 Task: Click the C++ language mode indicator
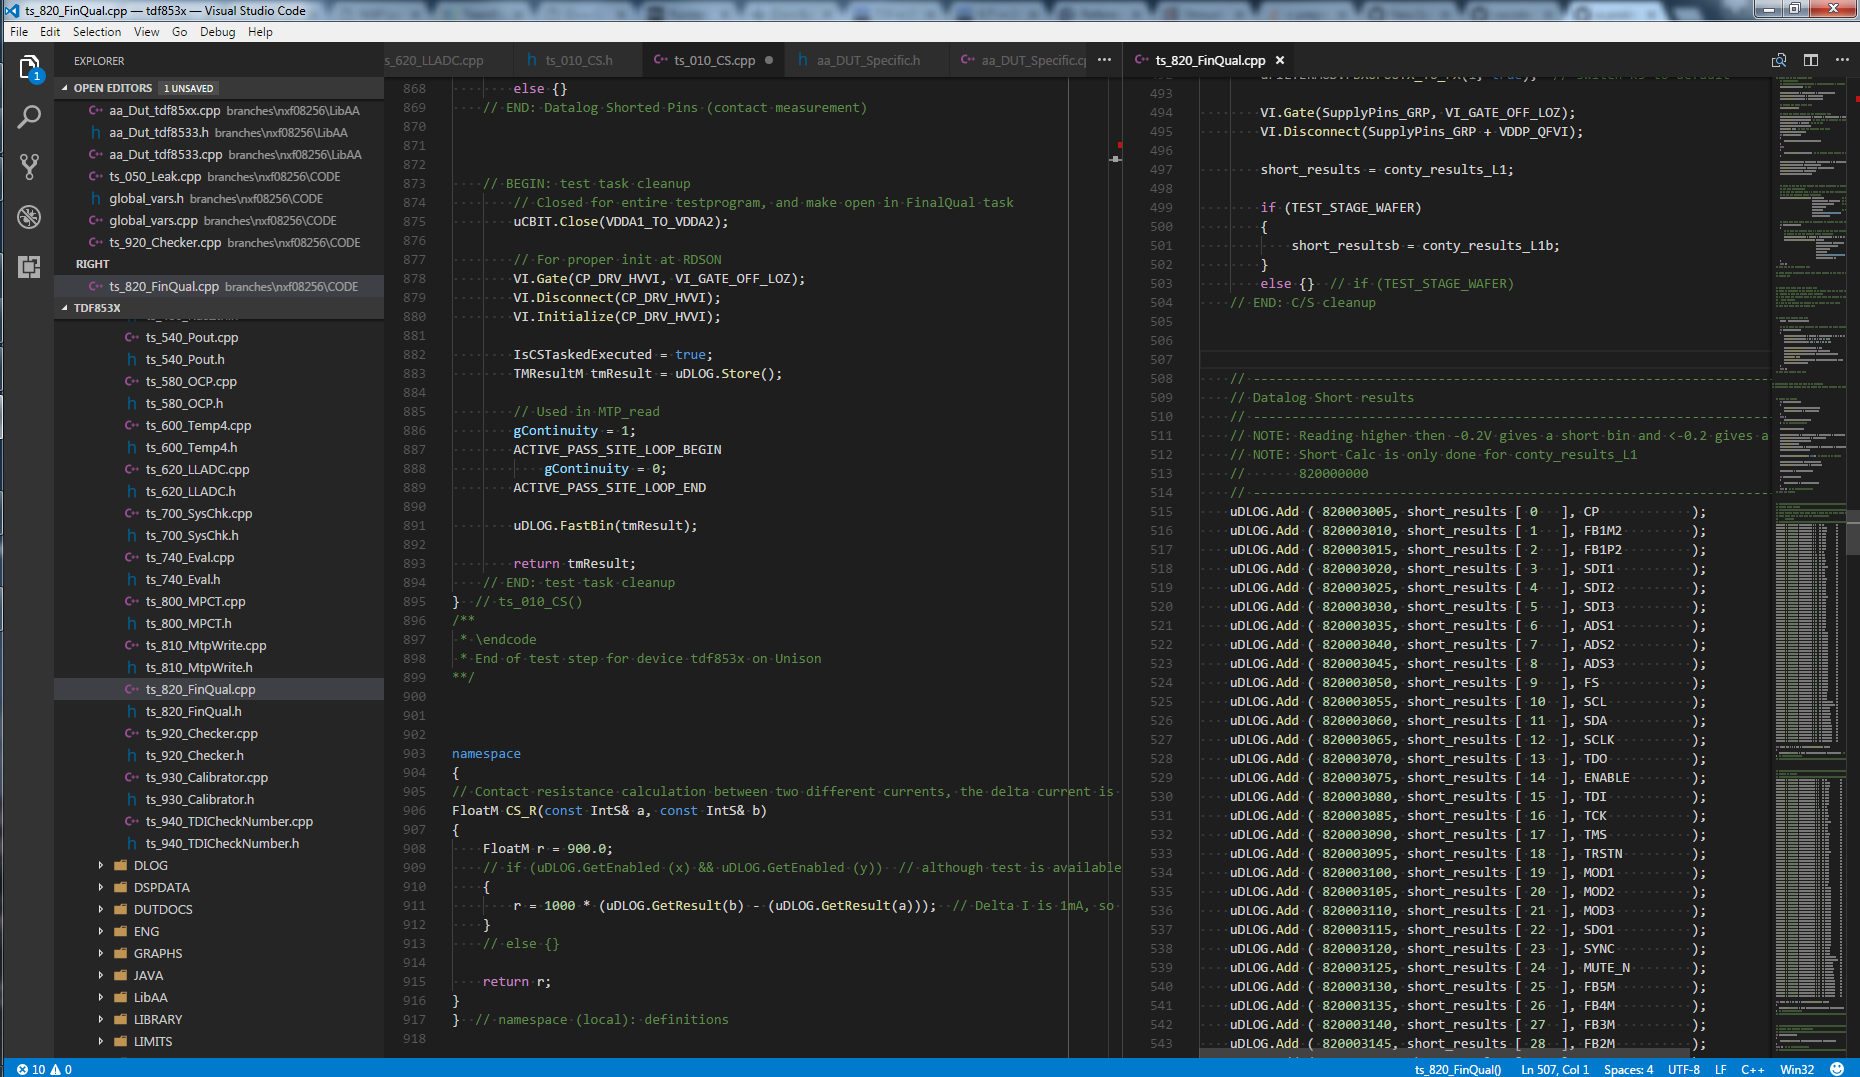(x=1752, y=1069)
